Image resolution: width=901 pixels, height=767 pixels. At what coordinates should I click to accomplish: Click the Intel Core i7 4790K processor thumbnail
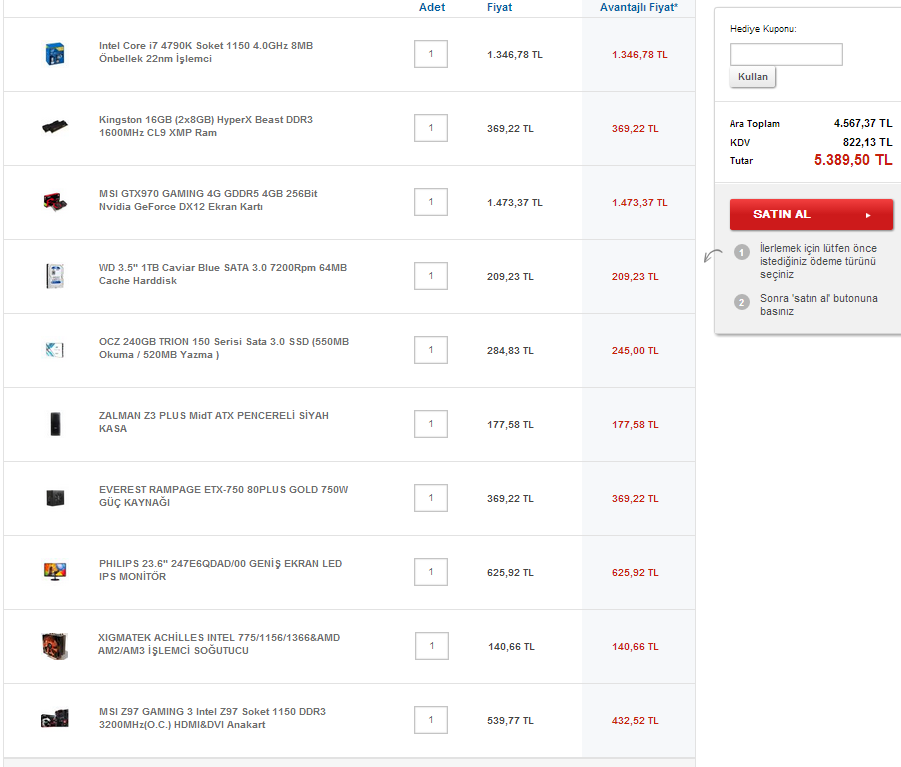[55, 54]
